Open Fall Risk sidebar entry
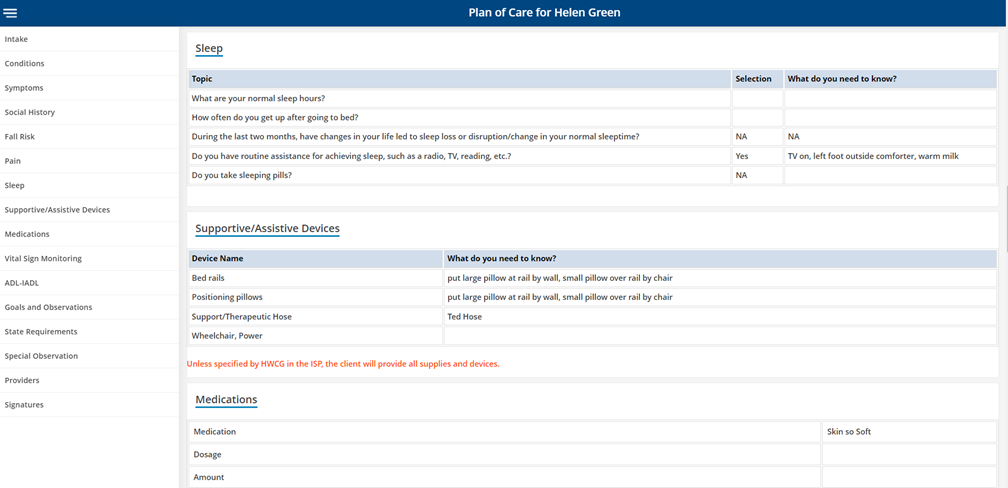1008x488 pixels. (20, 136)
